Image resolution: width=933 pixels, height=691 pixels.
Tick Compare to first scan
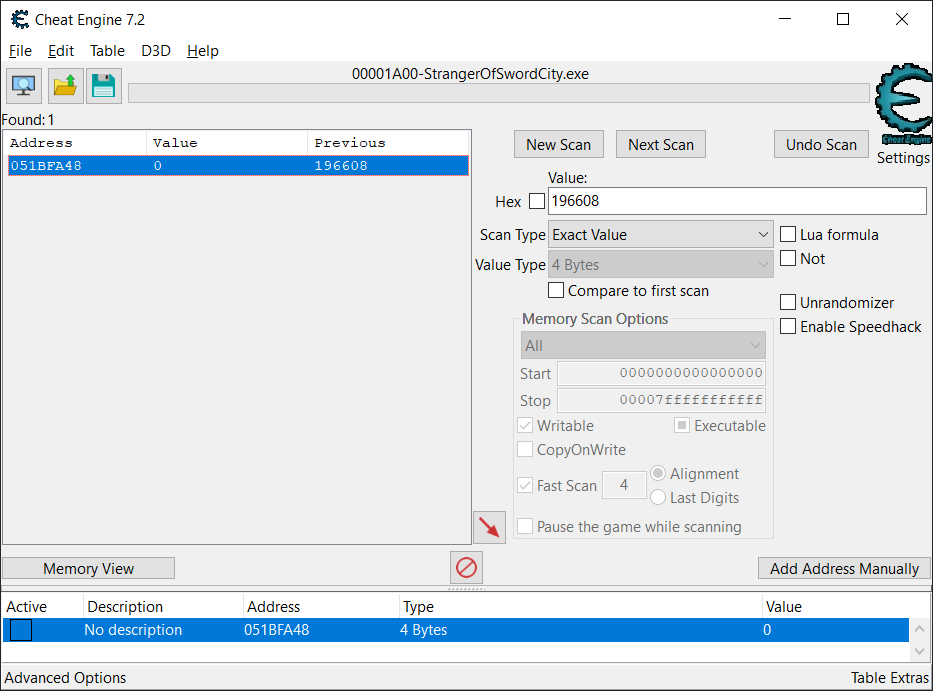[556, 290]
